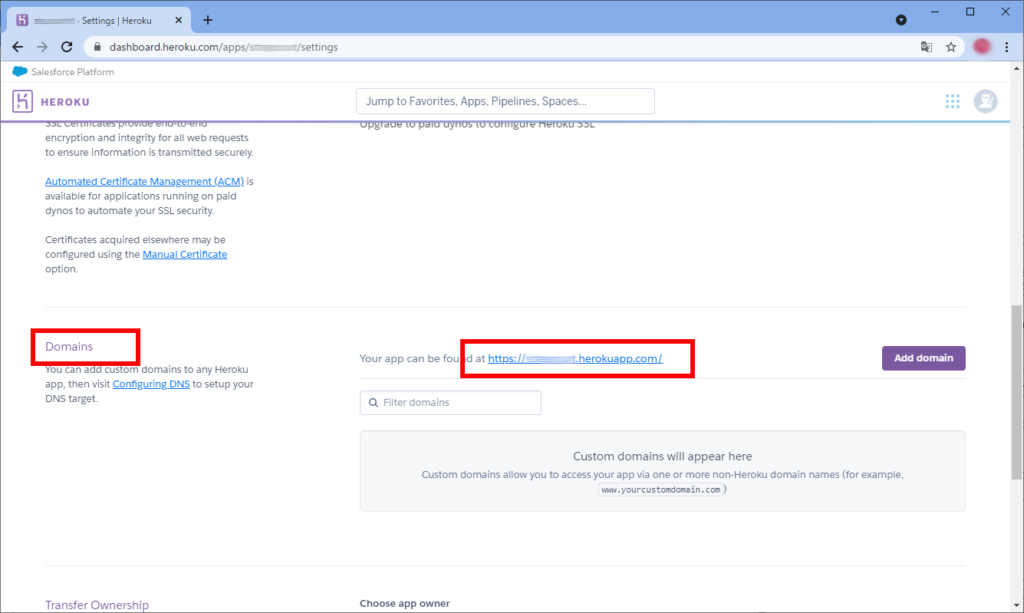Open the herokuapp.com app URL link
Viewport: 1024px width, 613px height.
[x=575, y=358]
